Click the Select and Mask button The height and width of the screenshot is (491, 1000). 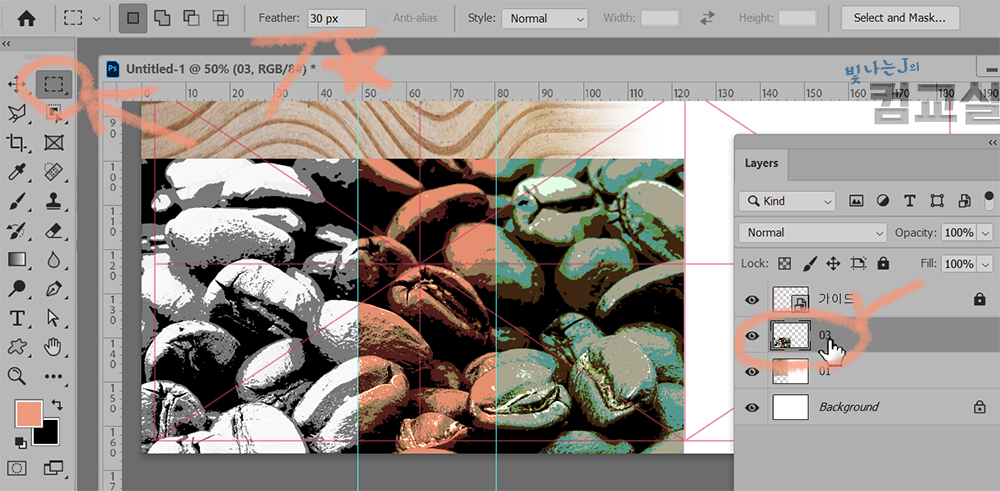click(899, 18)
